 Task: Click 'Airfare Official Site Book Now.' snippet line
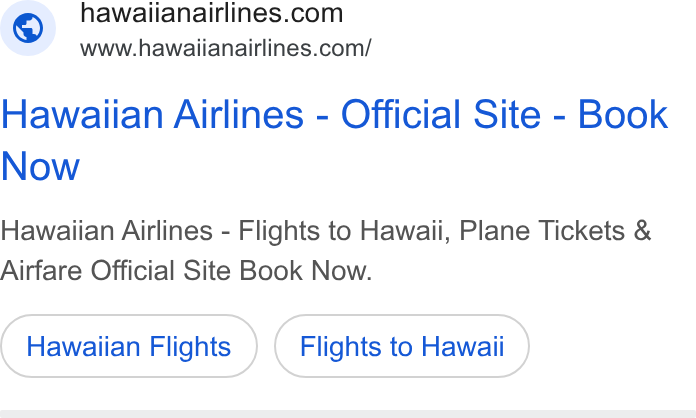186,271
